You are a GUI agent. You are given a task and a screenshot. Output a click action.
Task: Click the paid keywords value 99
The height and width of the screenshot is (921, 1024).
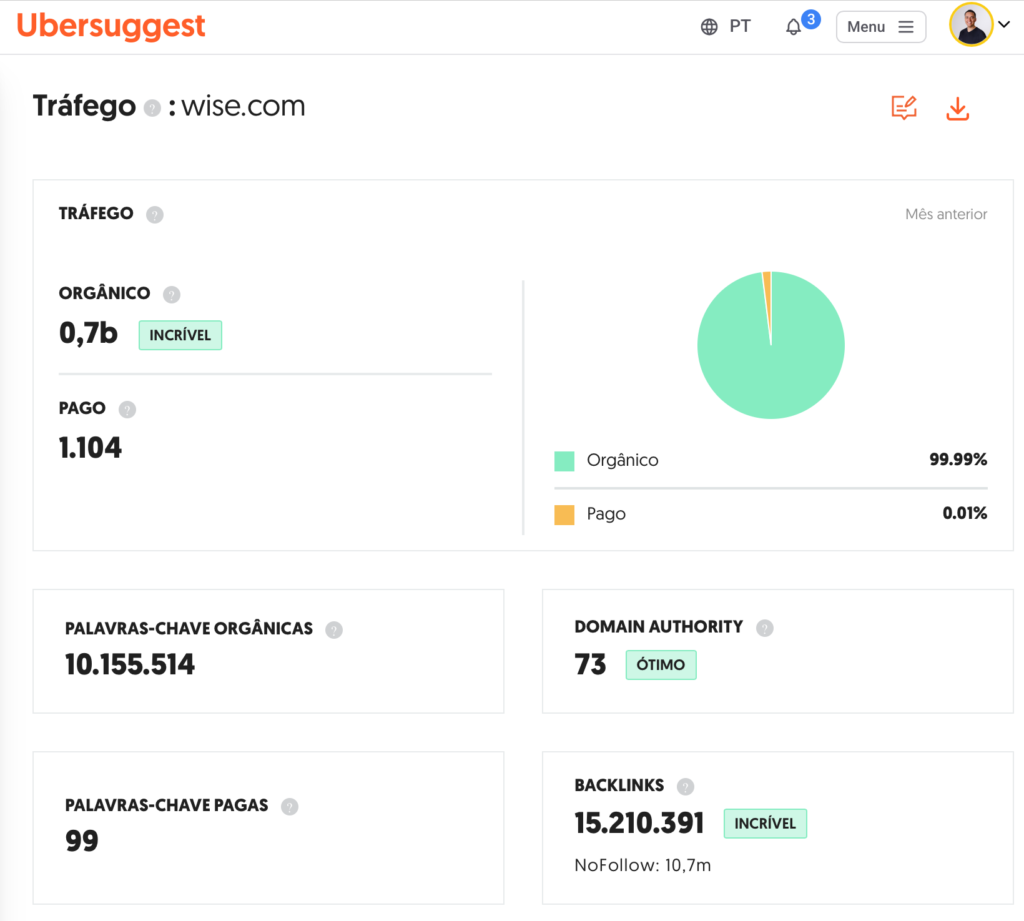coord(82,841)
